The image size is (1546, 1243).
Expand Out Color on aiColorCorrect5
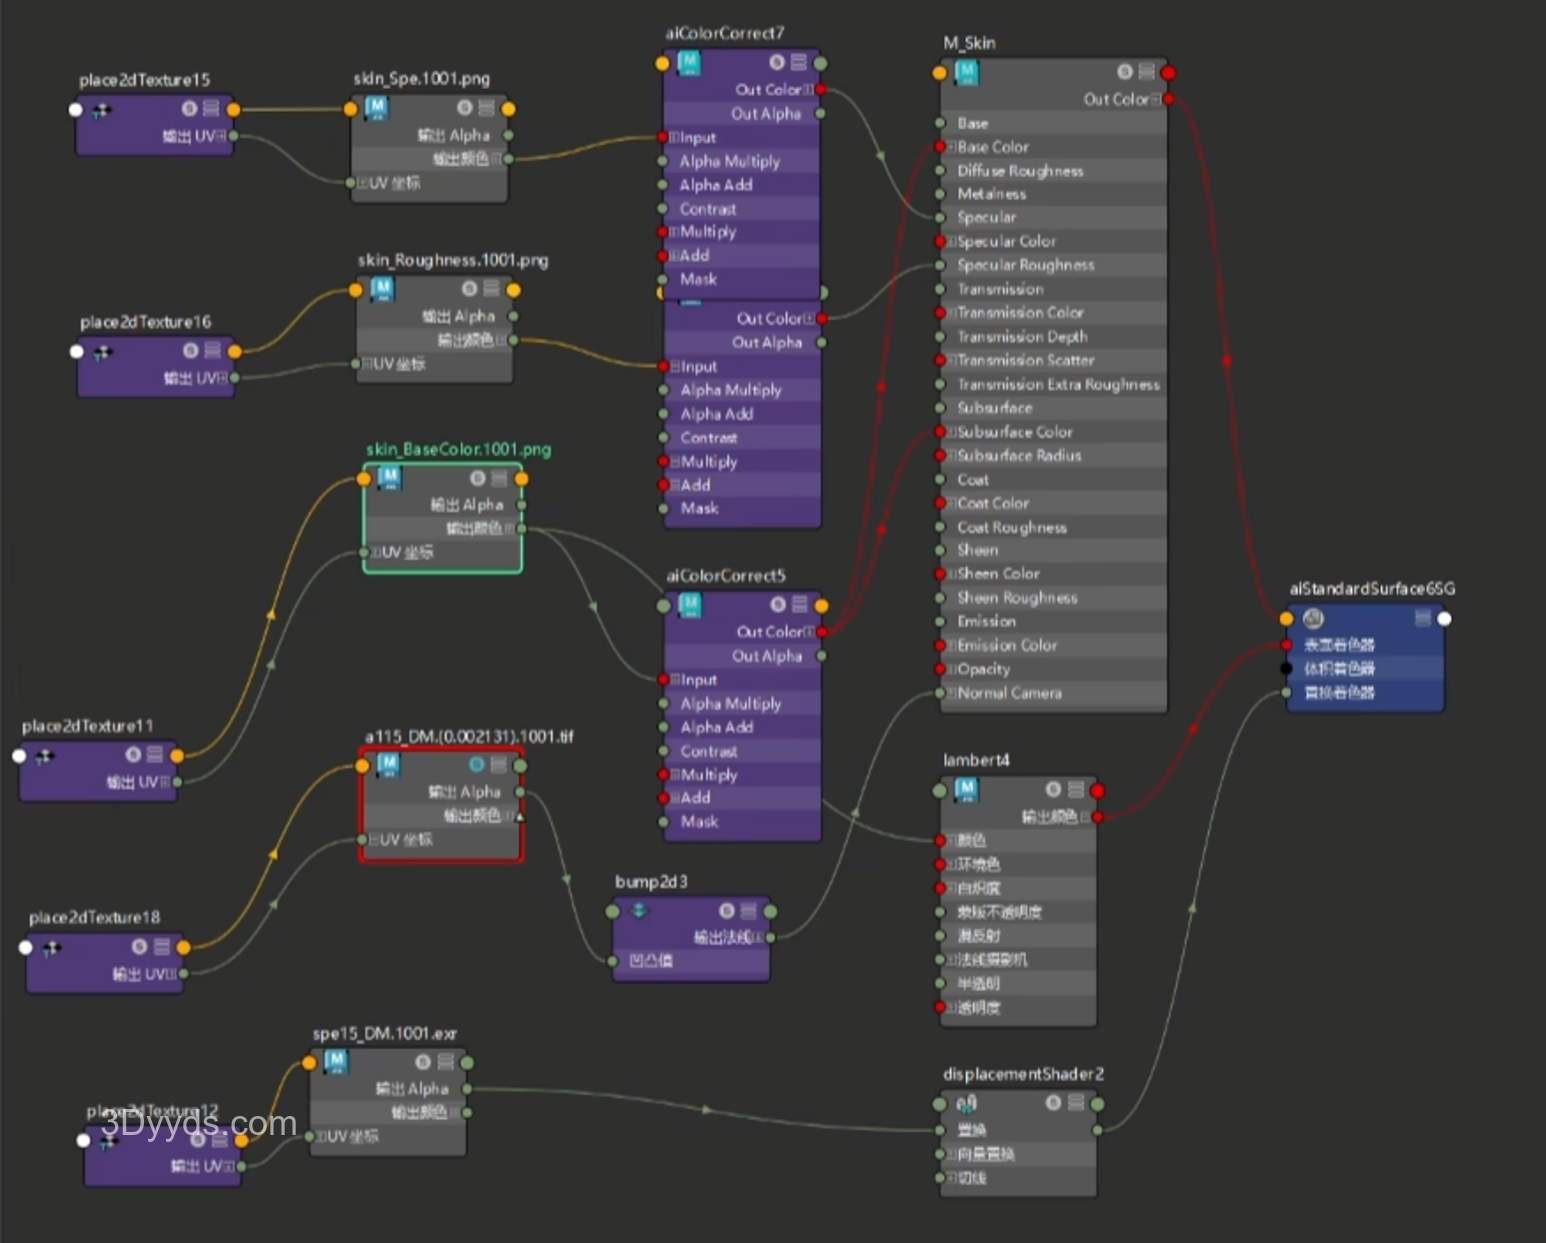coord(809,632)
